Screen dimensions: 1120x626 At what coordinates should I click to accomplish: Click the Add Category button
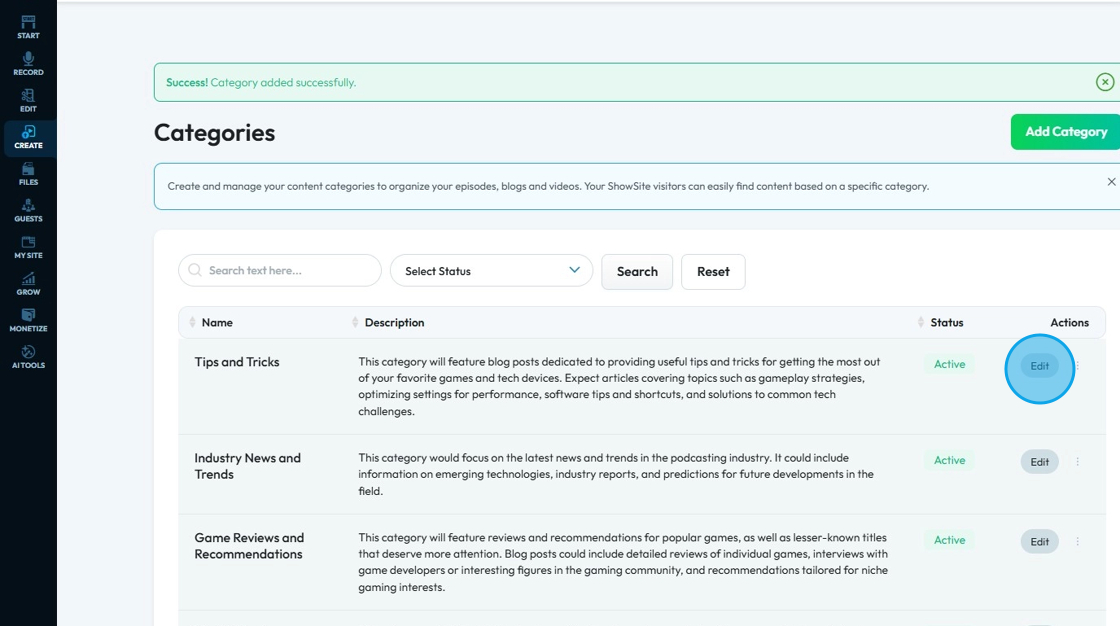(1065, 132)
